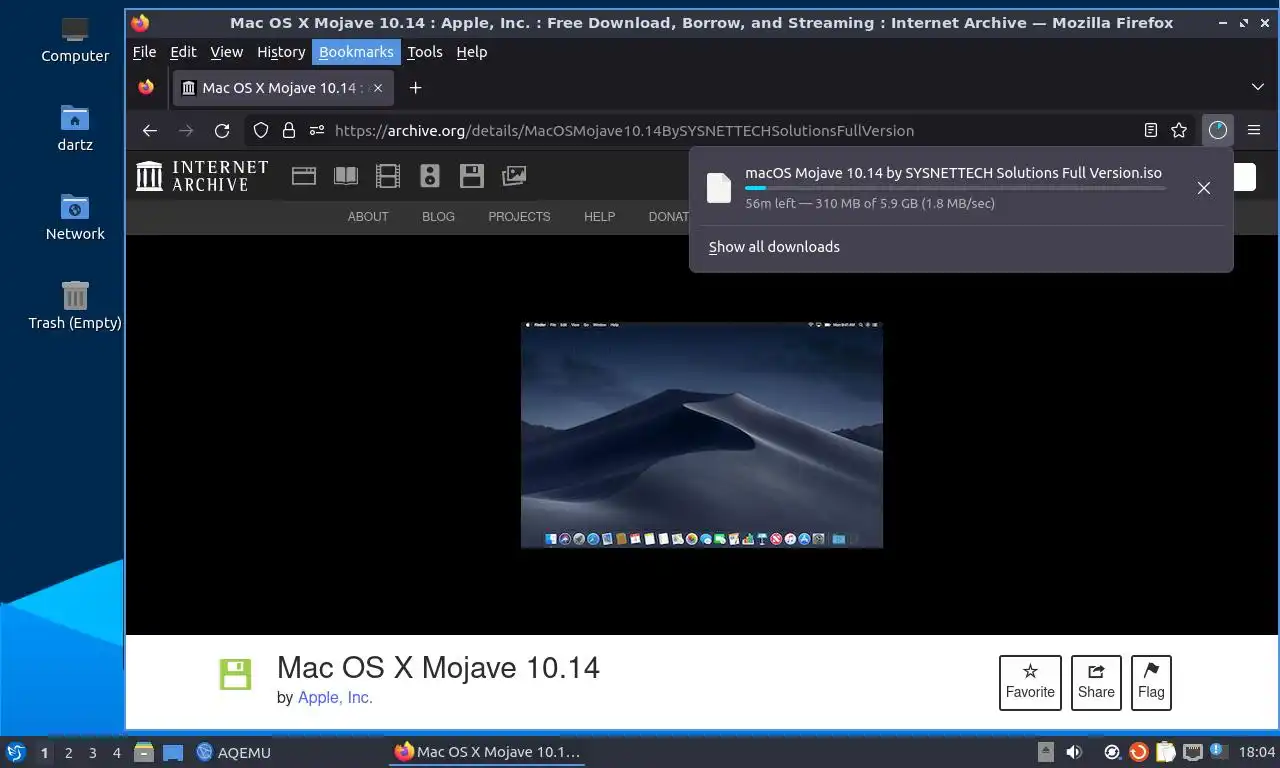Image resolution: width=1280 pixels, height=768 pixels.
Task: Switch to the AQEMU taskbar window
Action: (234, 752)
